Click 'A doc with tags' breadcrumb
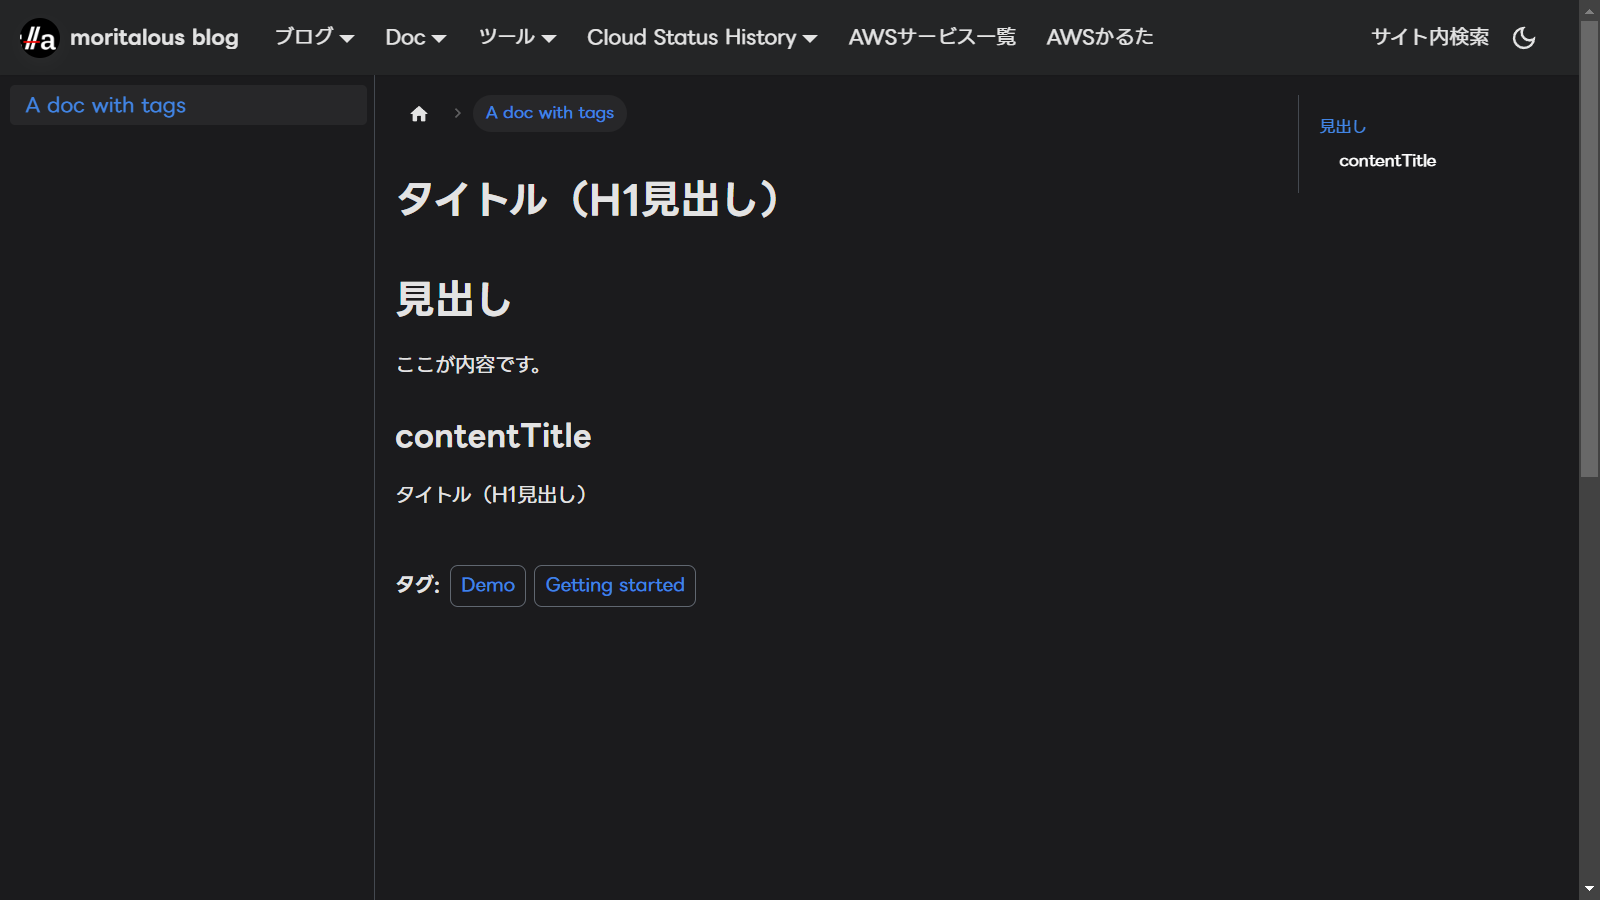The image size is (1600, 900). click(549, 113)
